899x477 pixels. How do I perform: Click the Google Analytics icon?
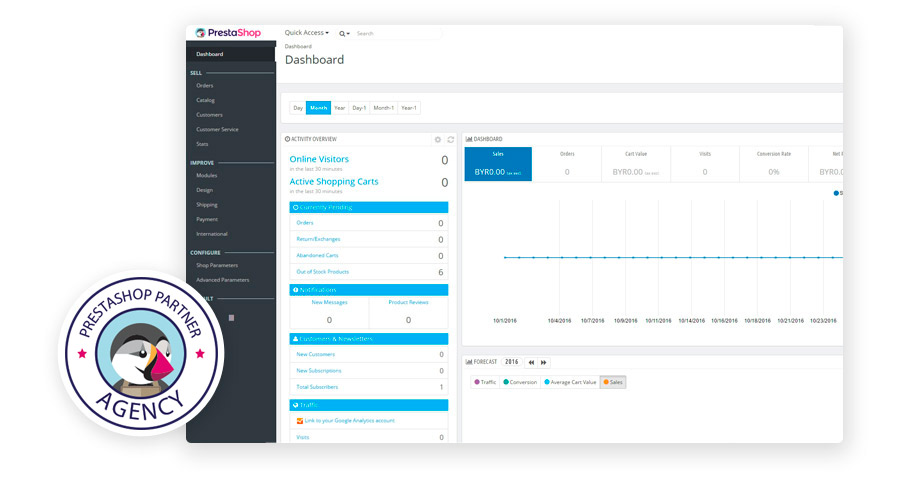[299, 421]
